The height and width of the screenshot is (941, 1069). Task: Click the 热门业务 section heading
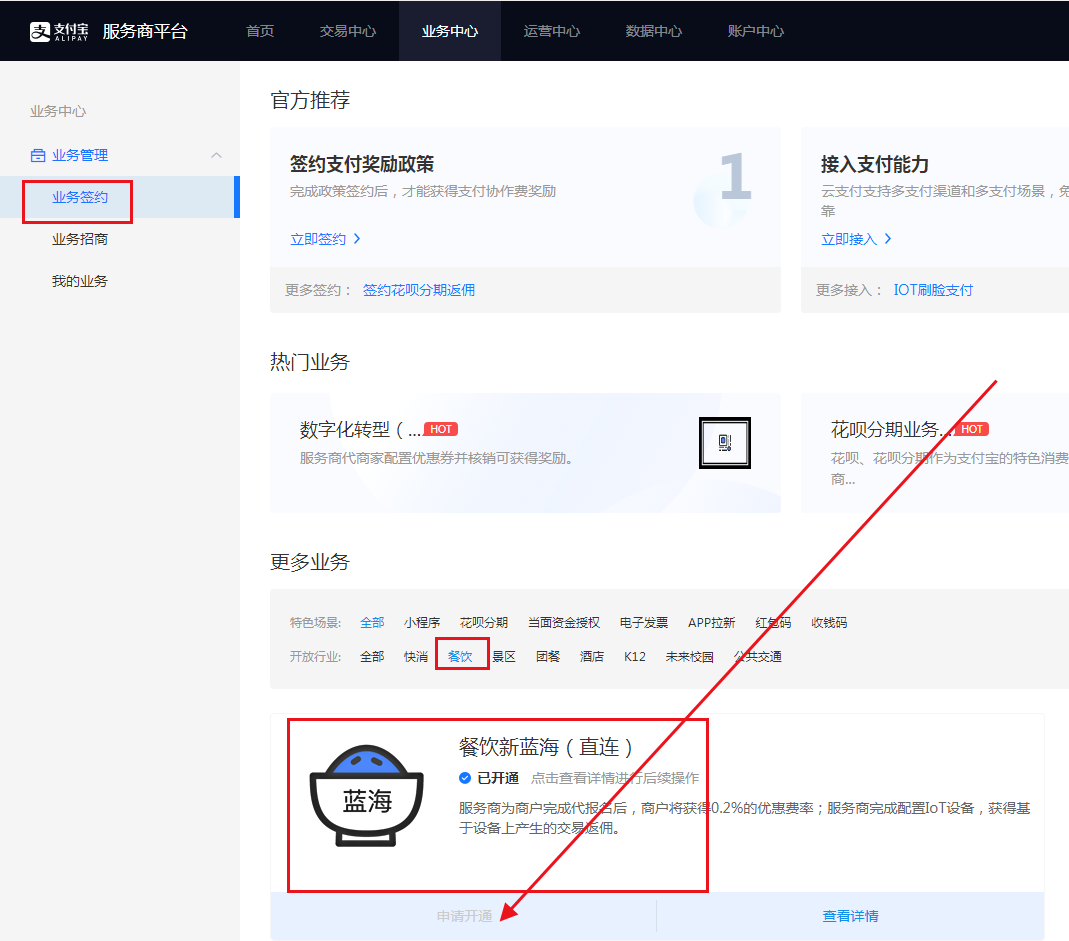click(x=310, y=362)
